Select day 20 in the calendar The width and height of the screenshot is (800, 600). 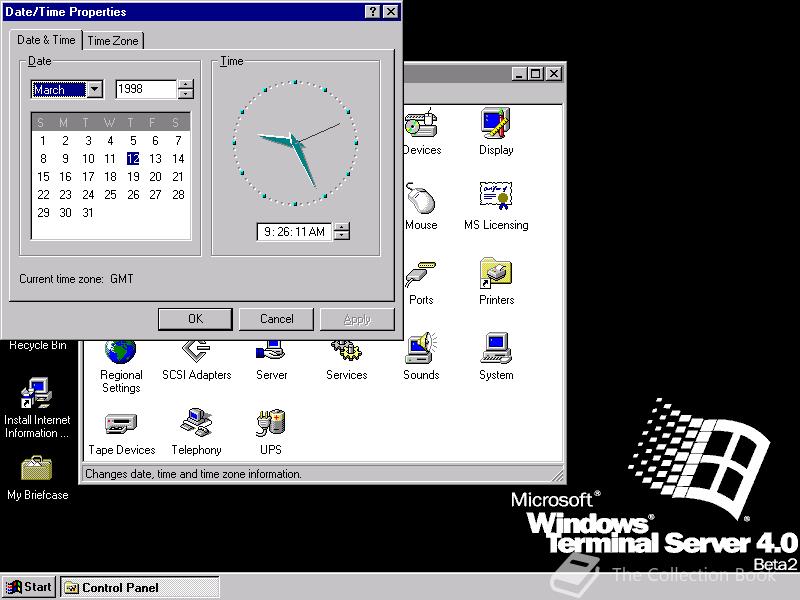pos(155,177)
